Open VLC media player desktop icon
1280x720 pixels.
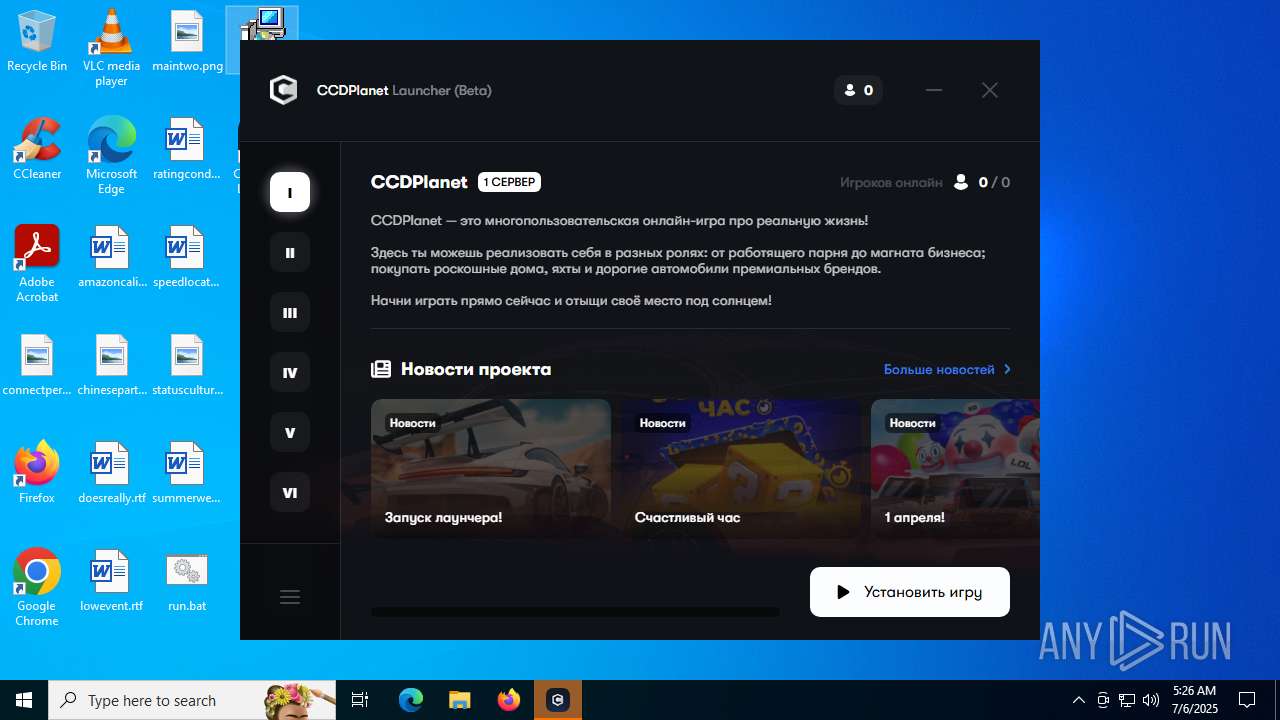click(111, 48)
